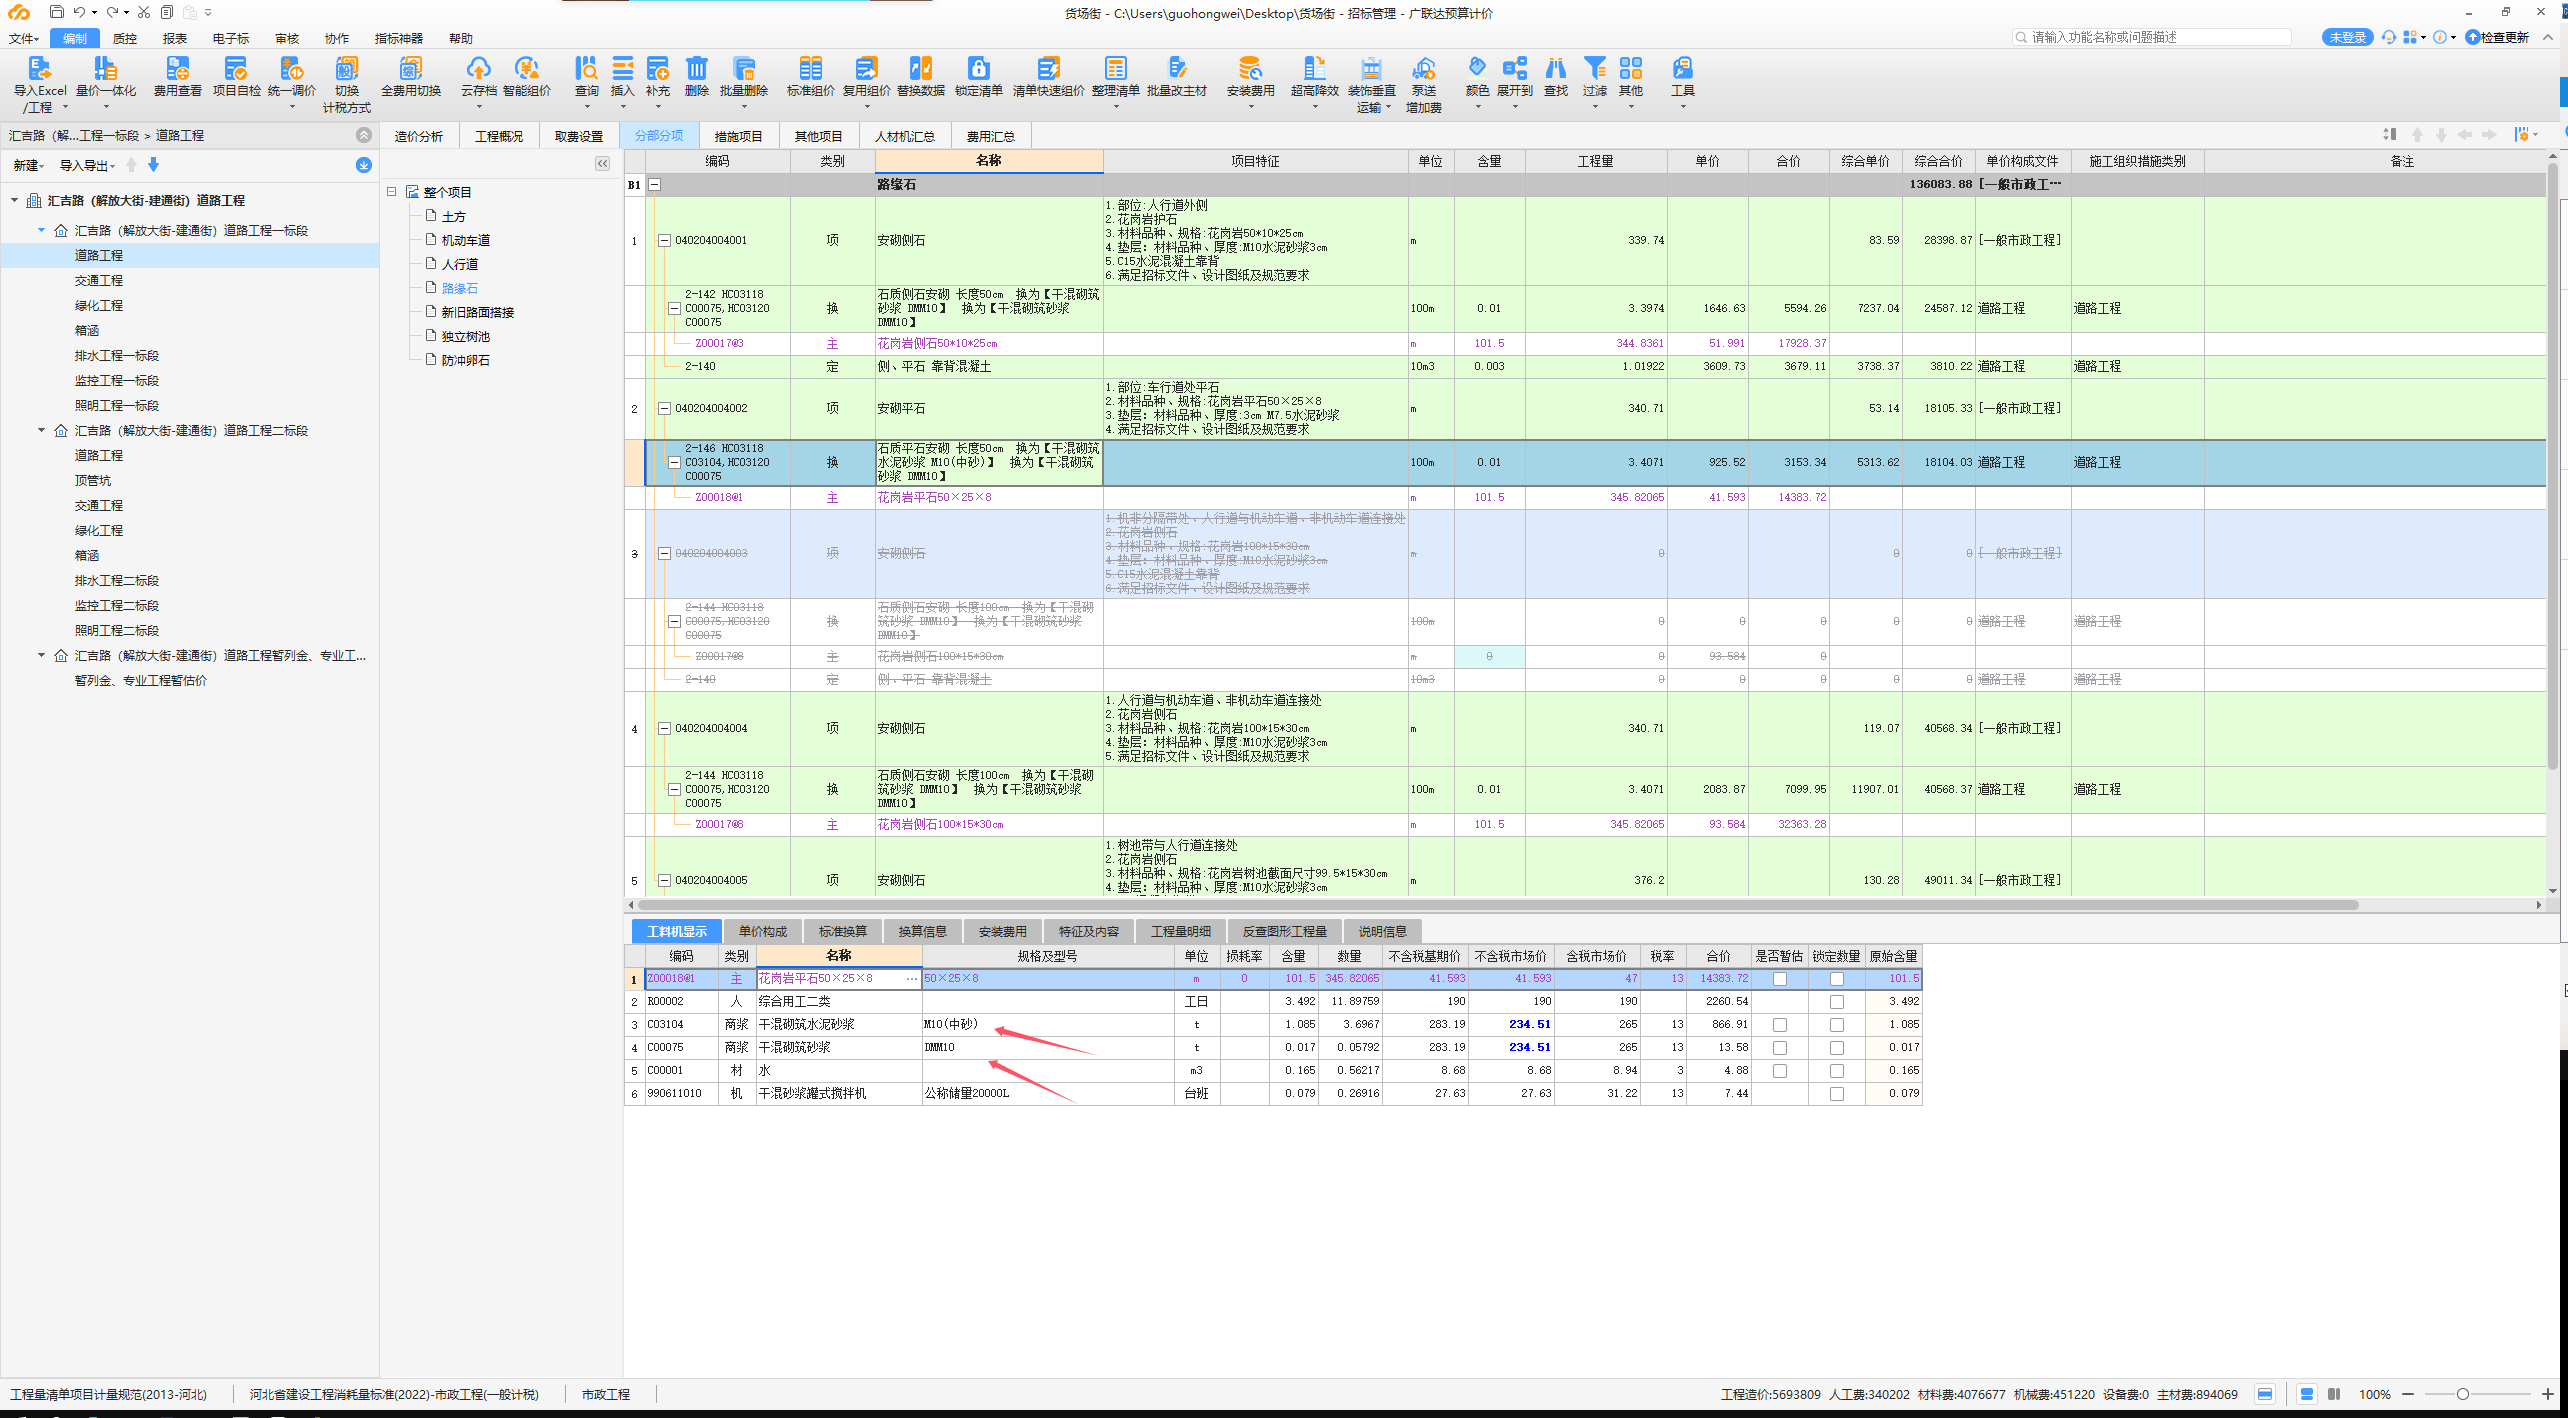Open 智能组价 smart pricing

(526, 68)
